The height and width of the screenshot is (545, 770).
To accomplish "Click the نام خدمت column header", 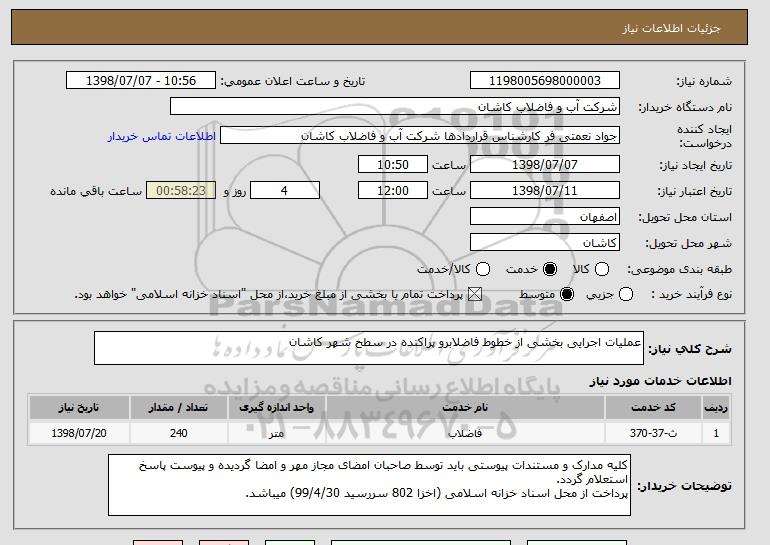I will 465,408.
